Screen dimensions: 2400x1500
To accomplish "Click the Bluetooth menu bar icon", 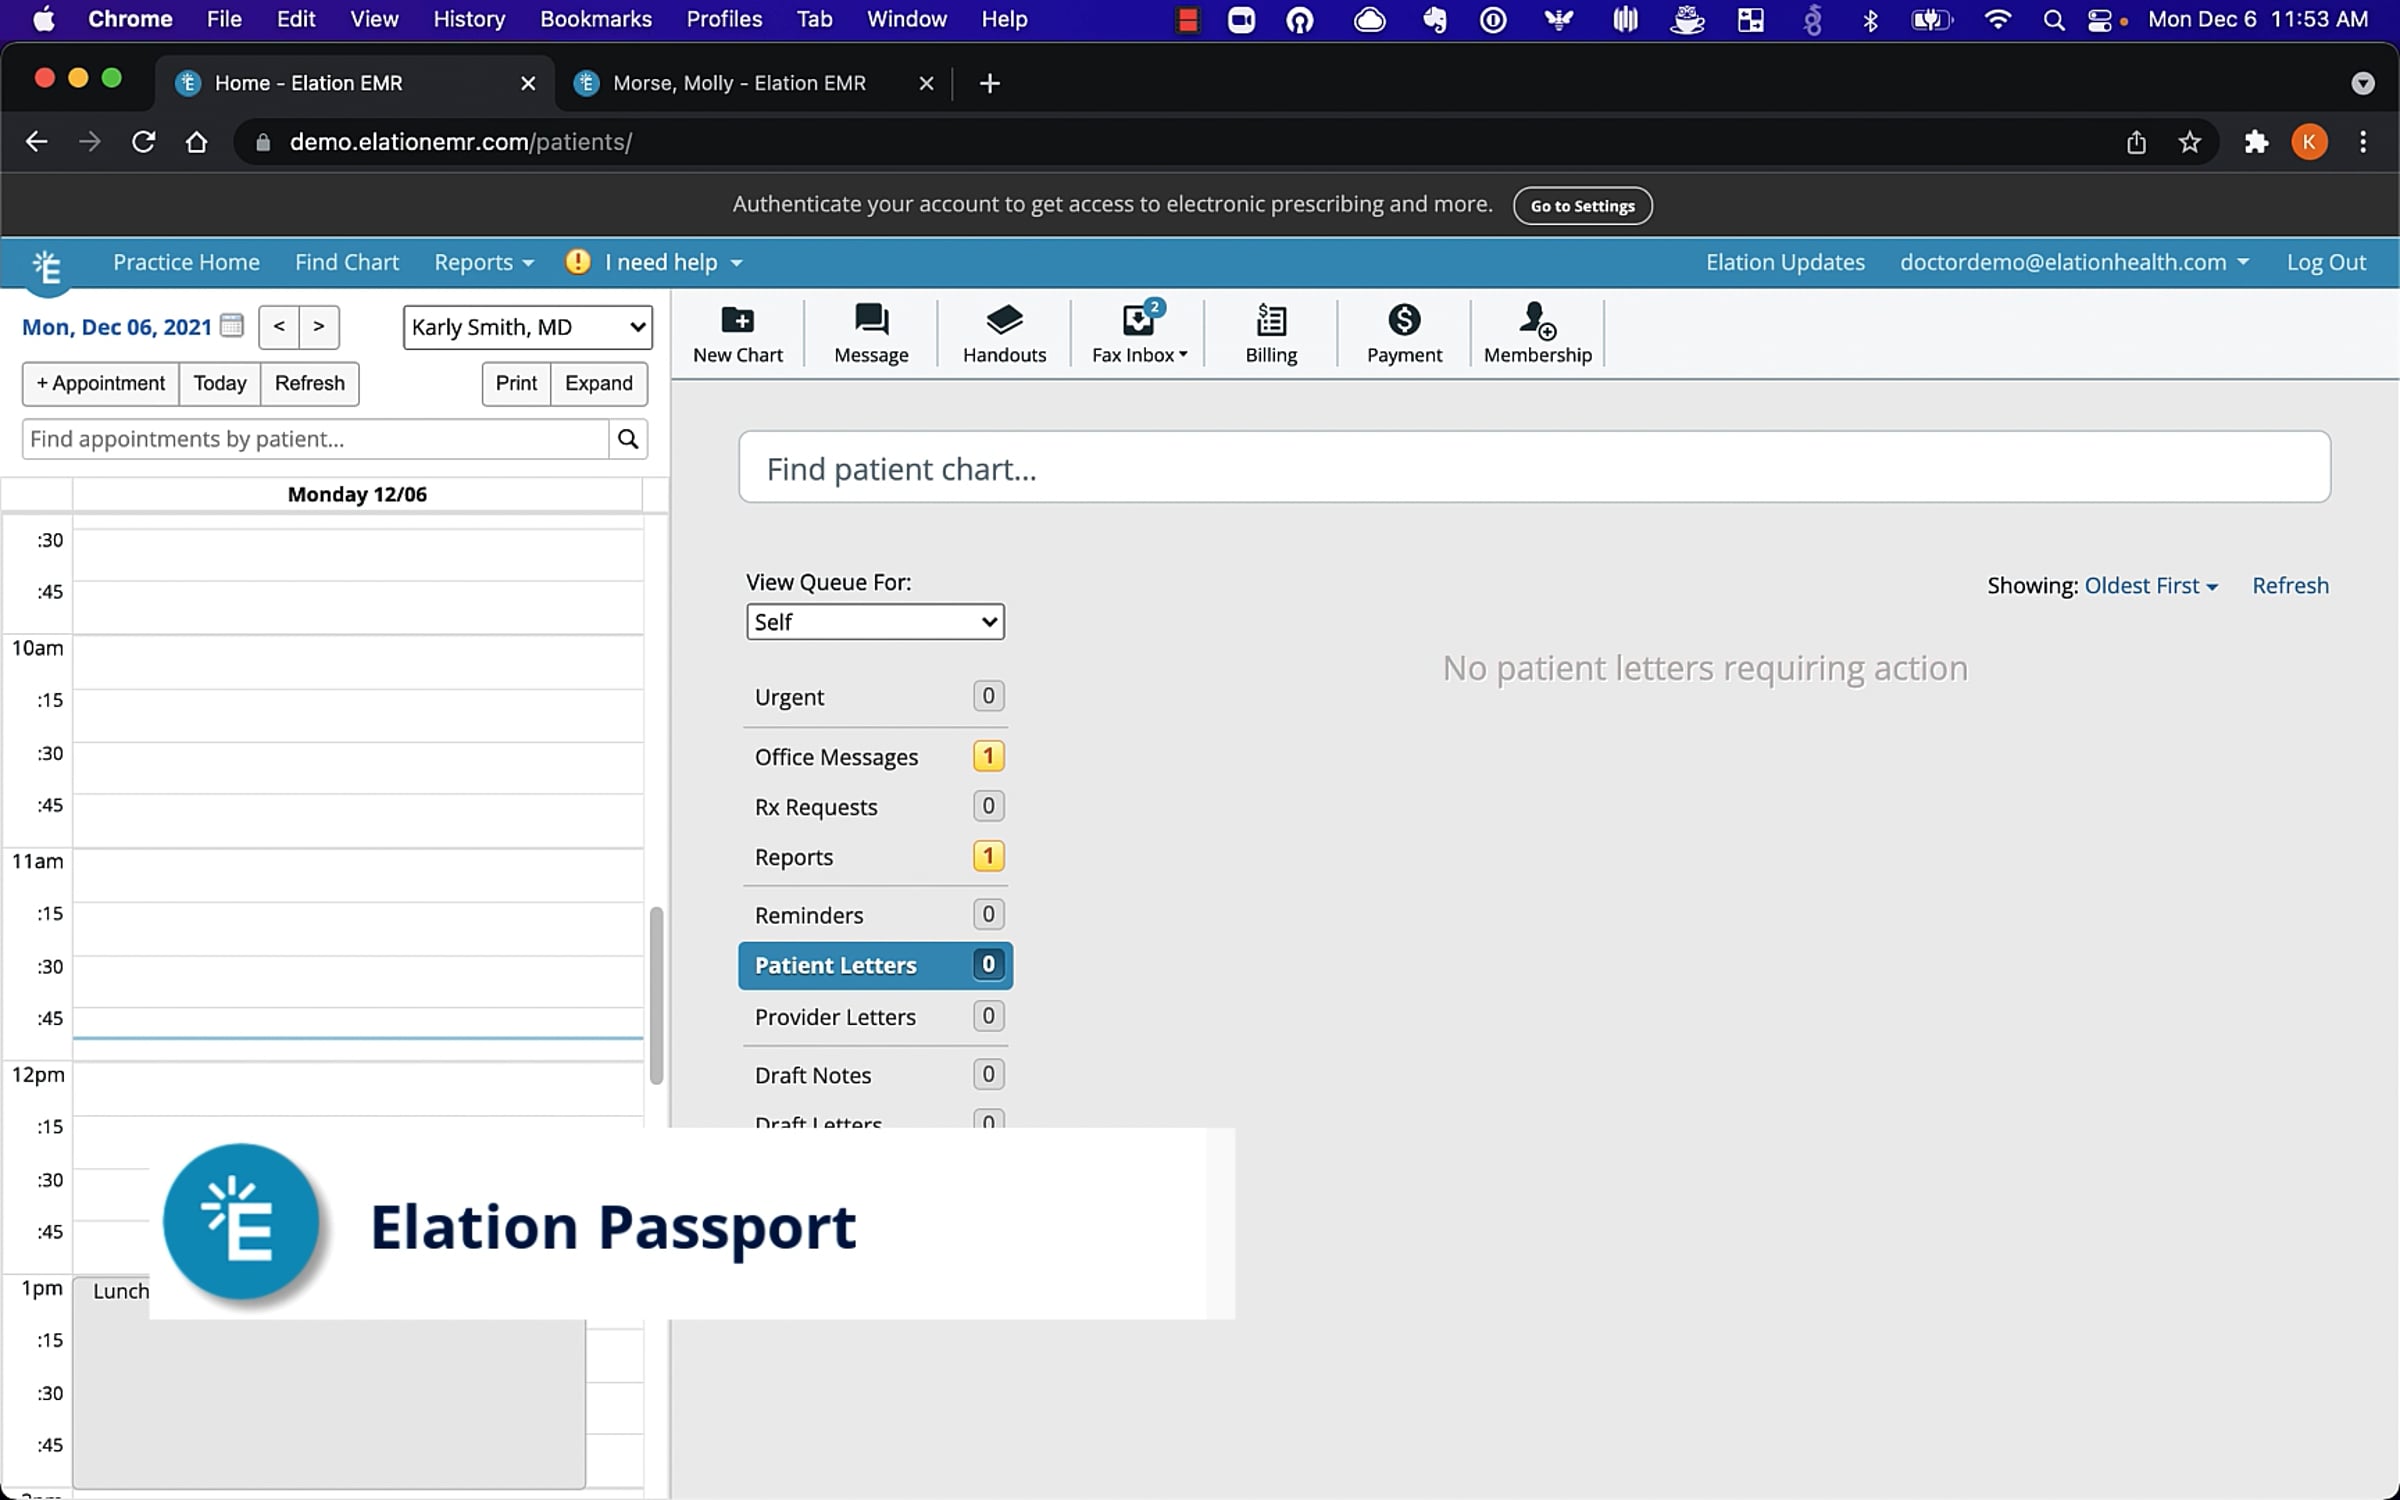I will 1870,20.
